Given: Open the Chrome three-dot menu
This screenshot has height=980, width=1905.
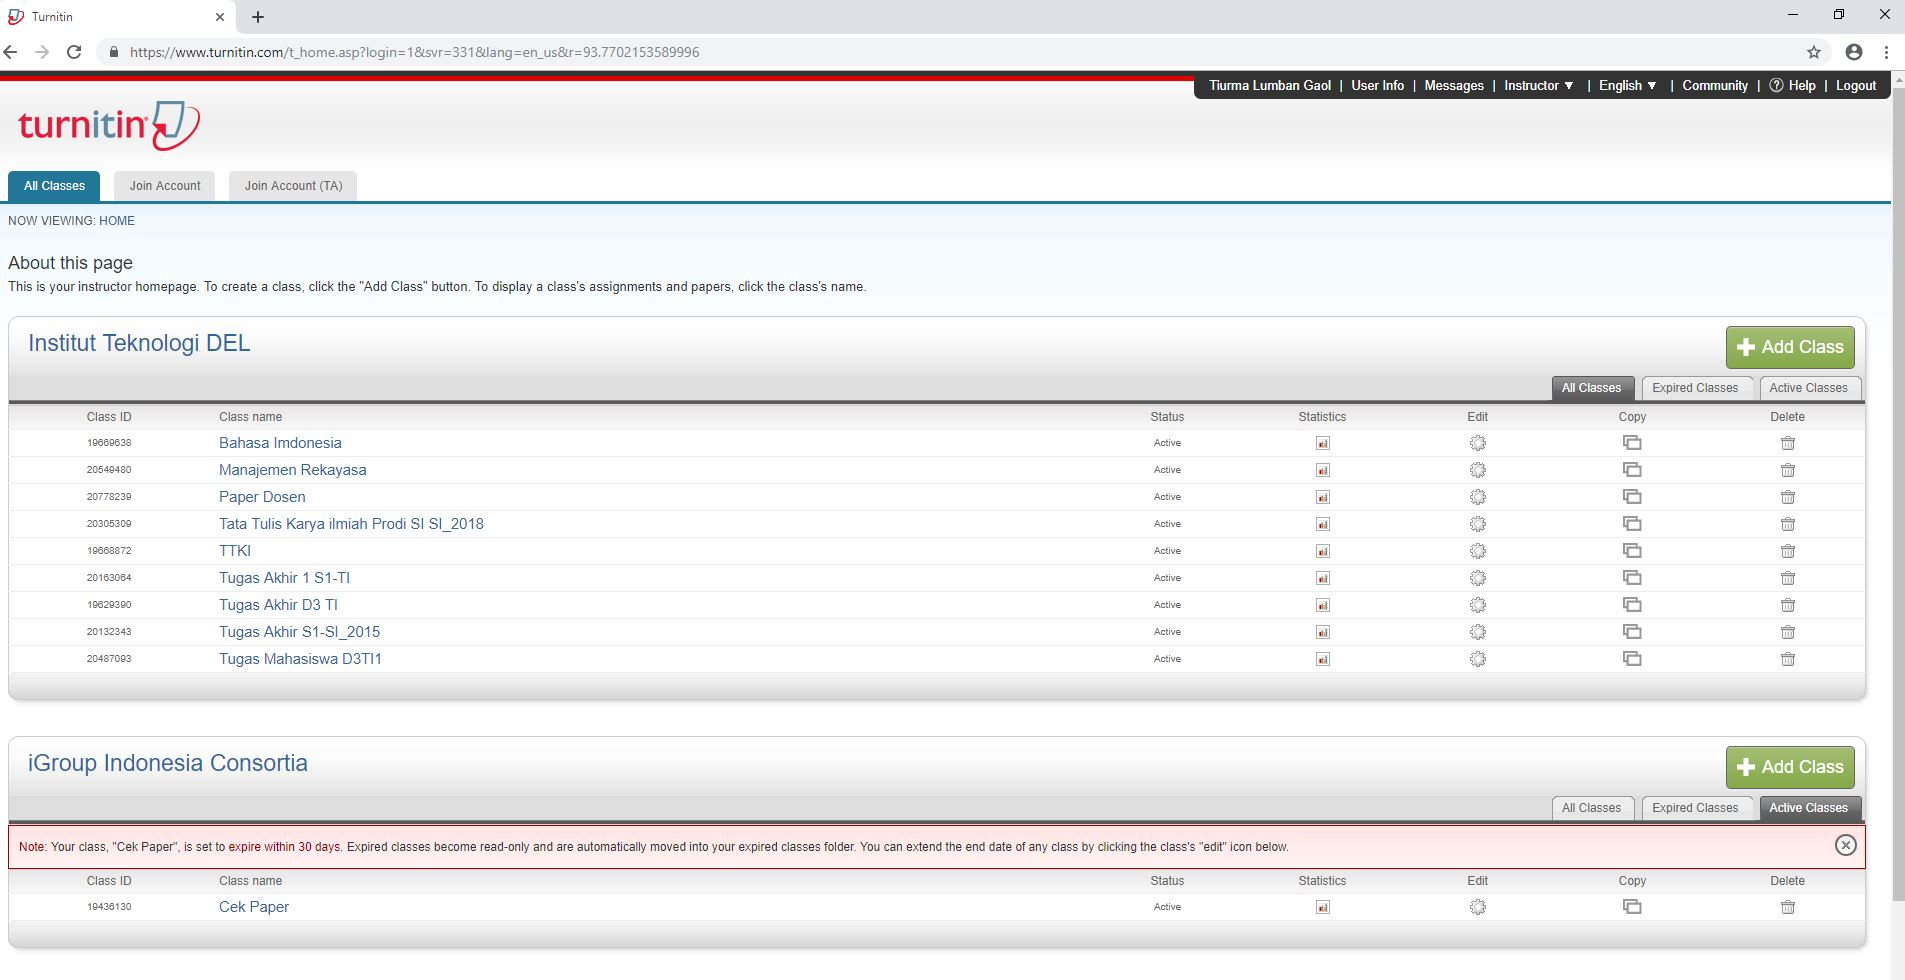Looking at the screenshot, I should (1886, 52).
